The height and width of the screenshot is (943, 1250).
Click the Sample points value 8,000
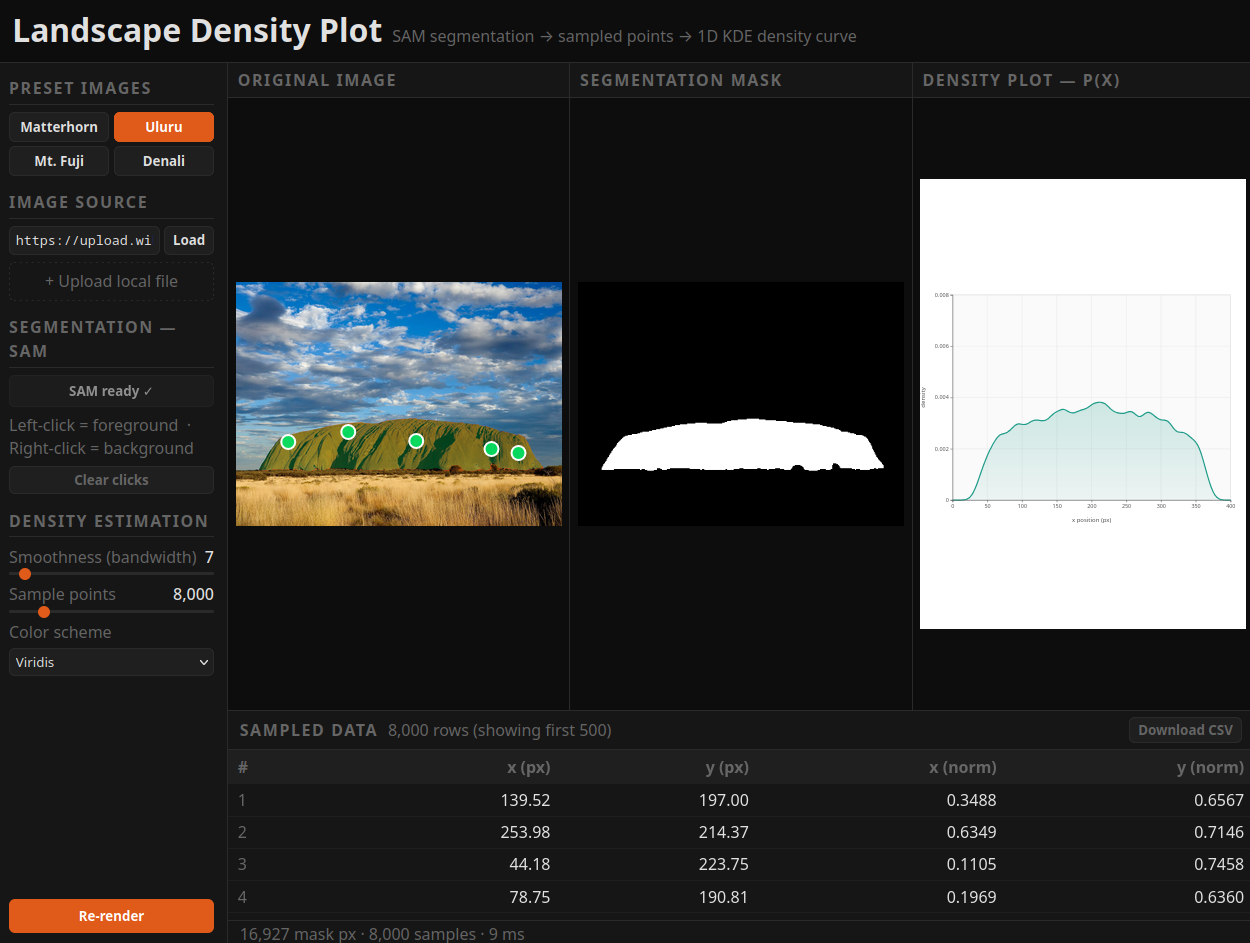pos(193,594)
